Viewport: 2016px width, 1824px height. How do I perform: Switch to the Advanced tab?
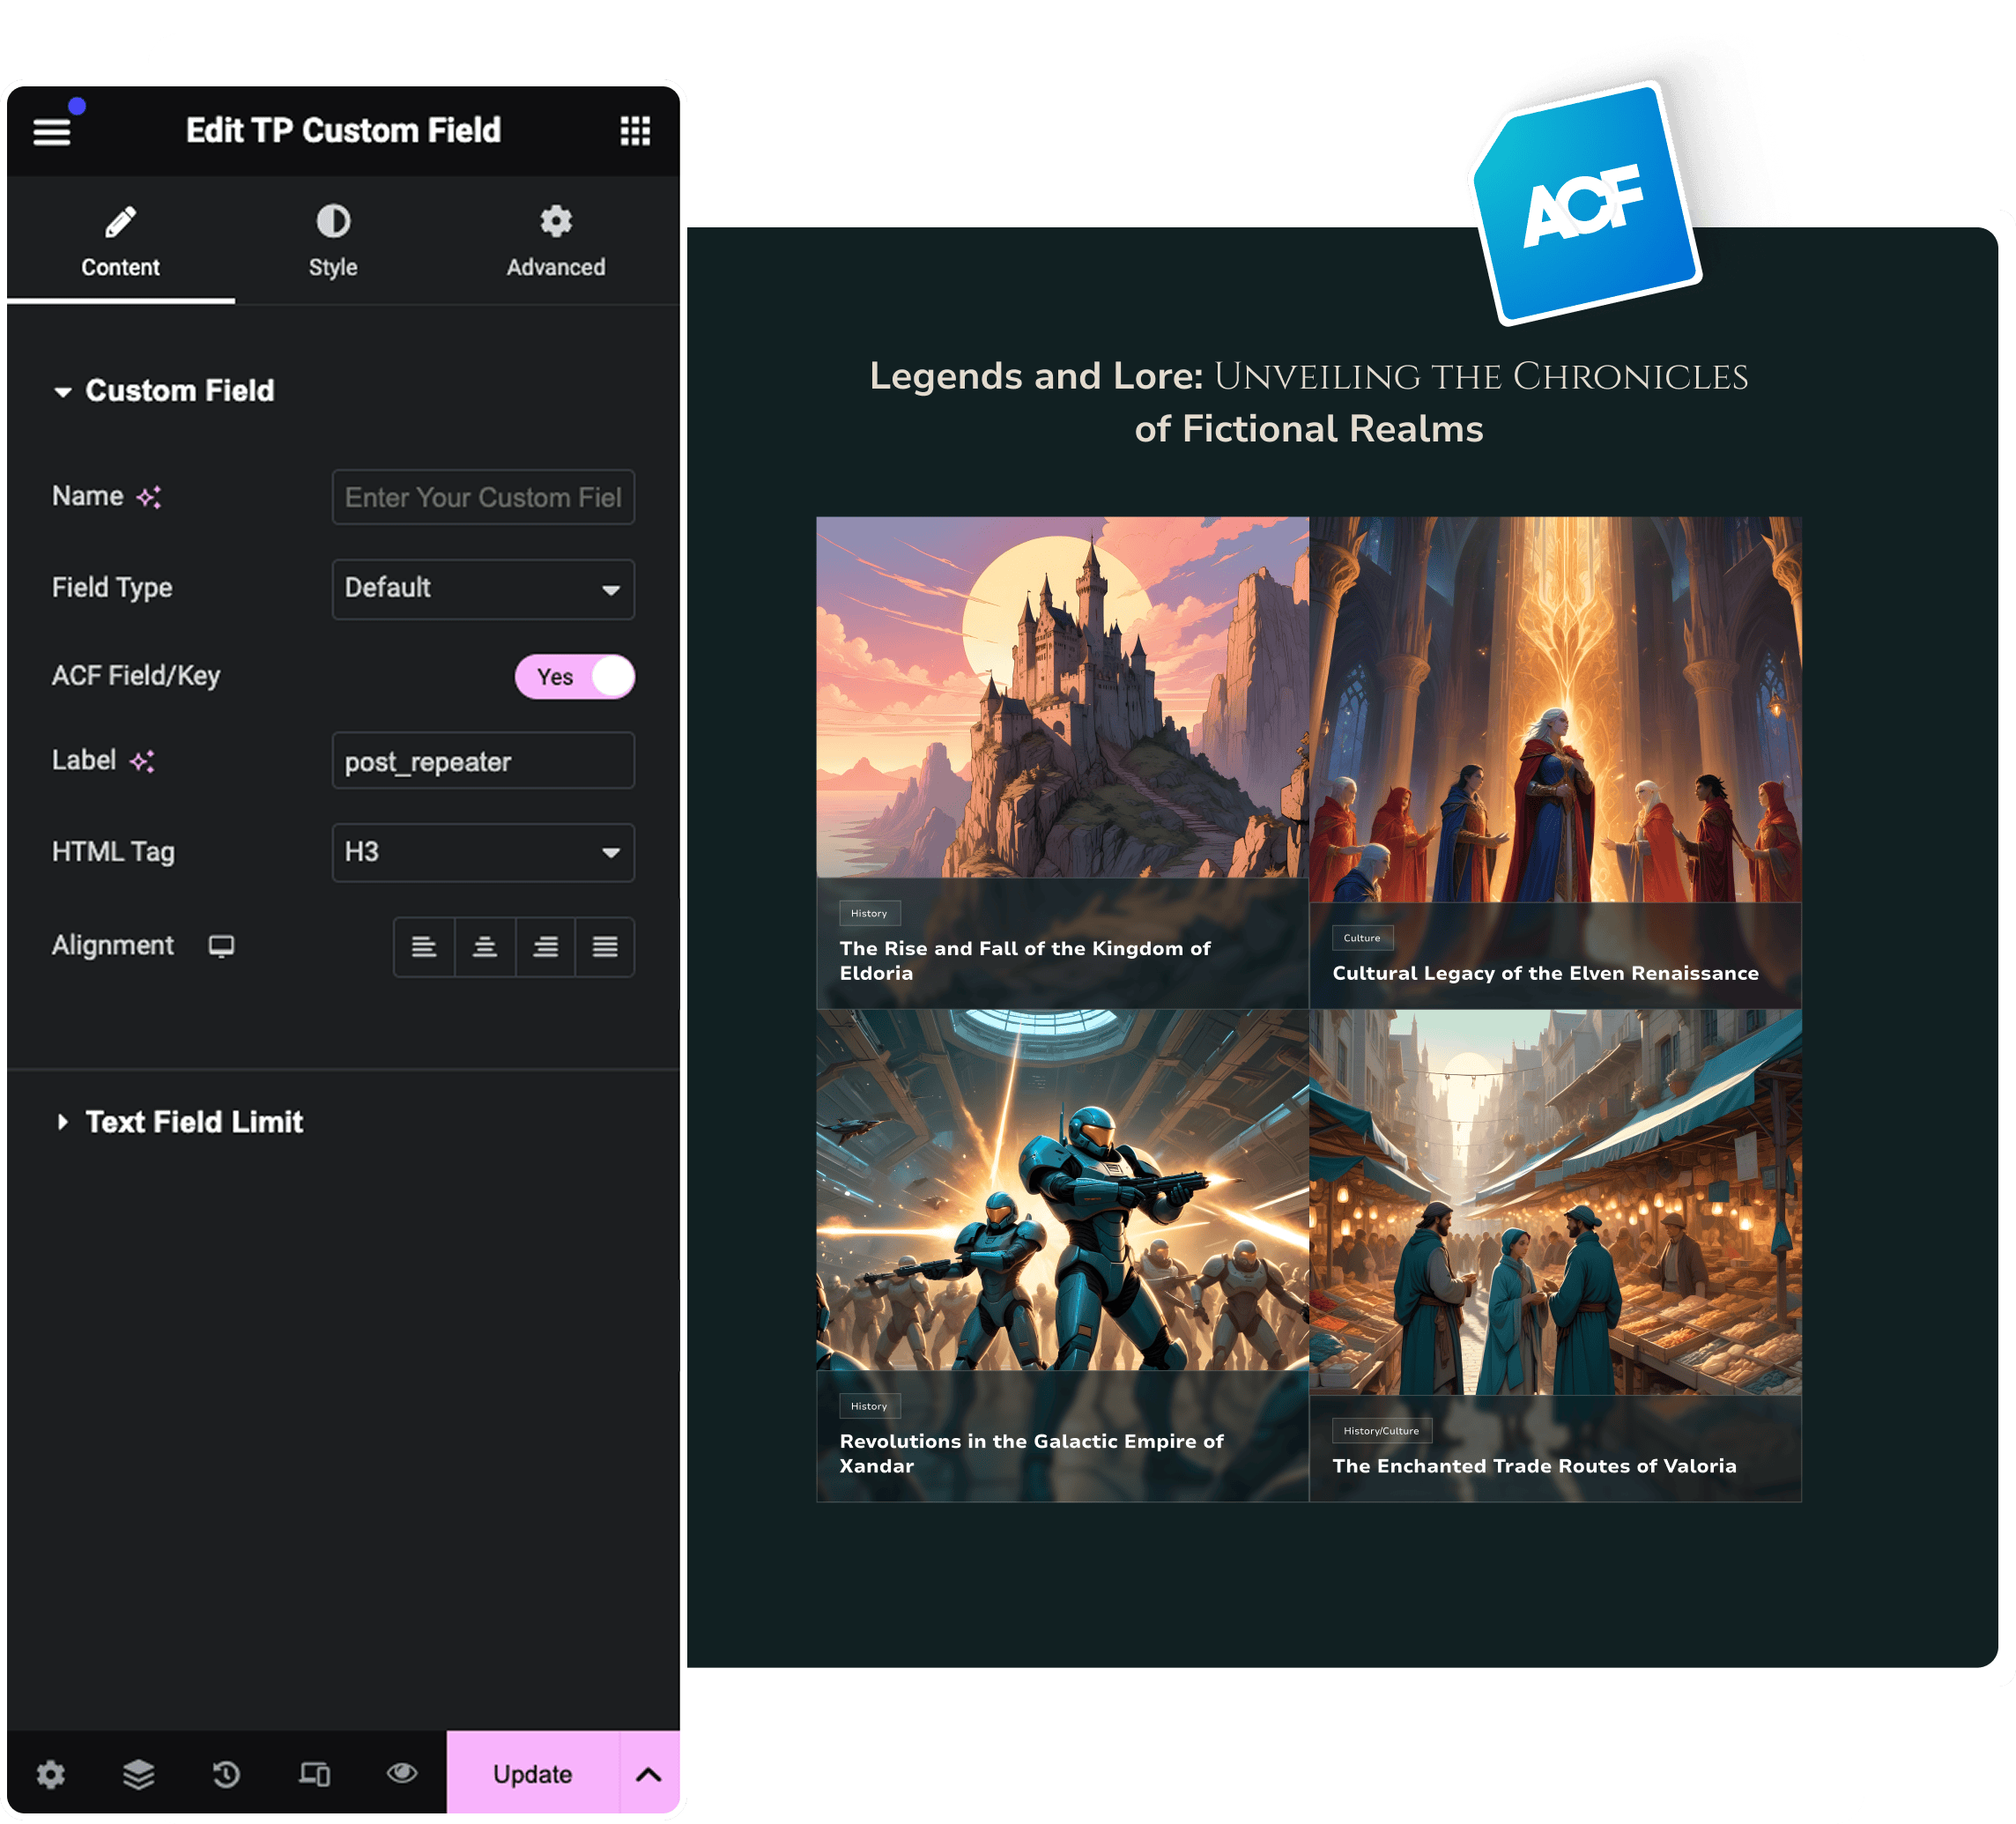[555, 241]
